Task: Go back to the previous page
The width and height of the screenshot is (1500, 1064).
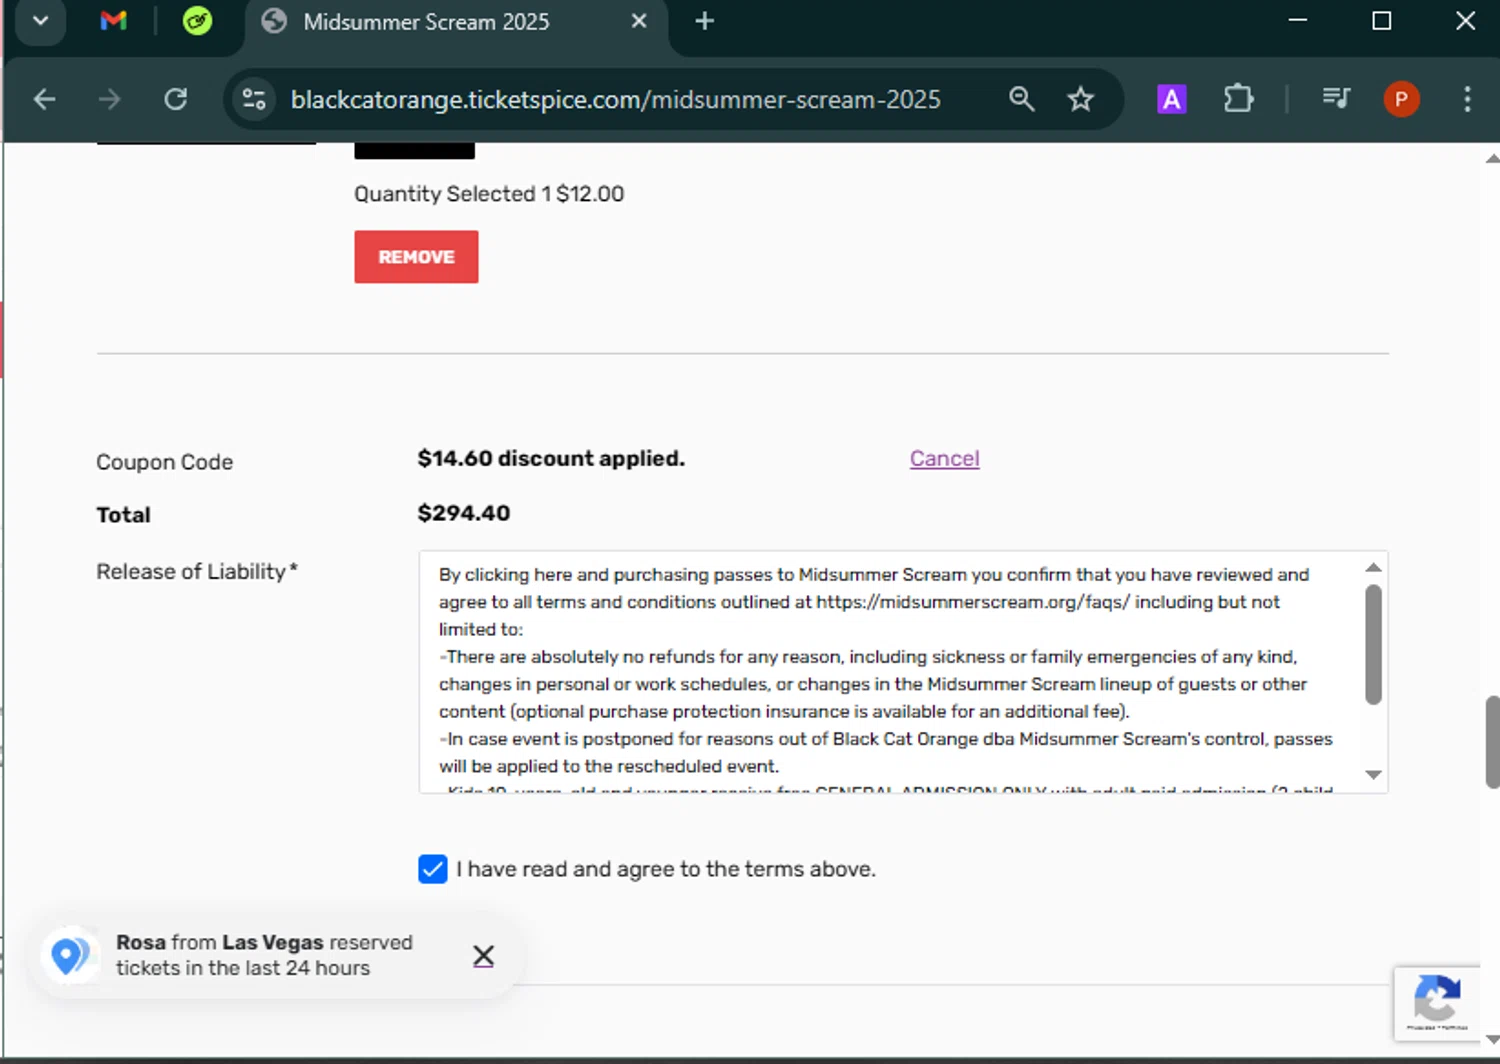Action: coord(44,99)
